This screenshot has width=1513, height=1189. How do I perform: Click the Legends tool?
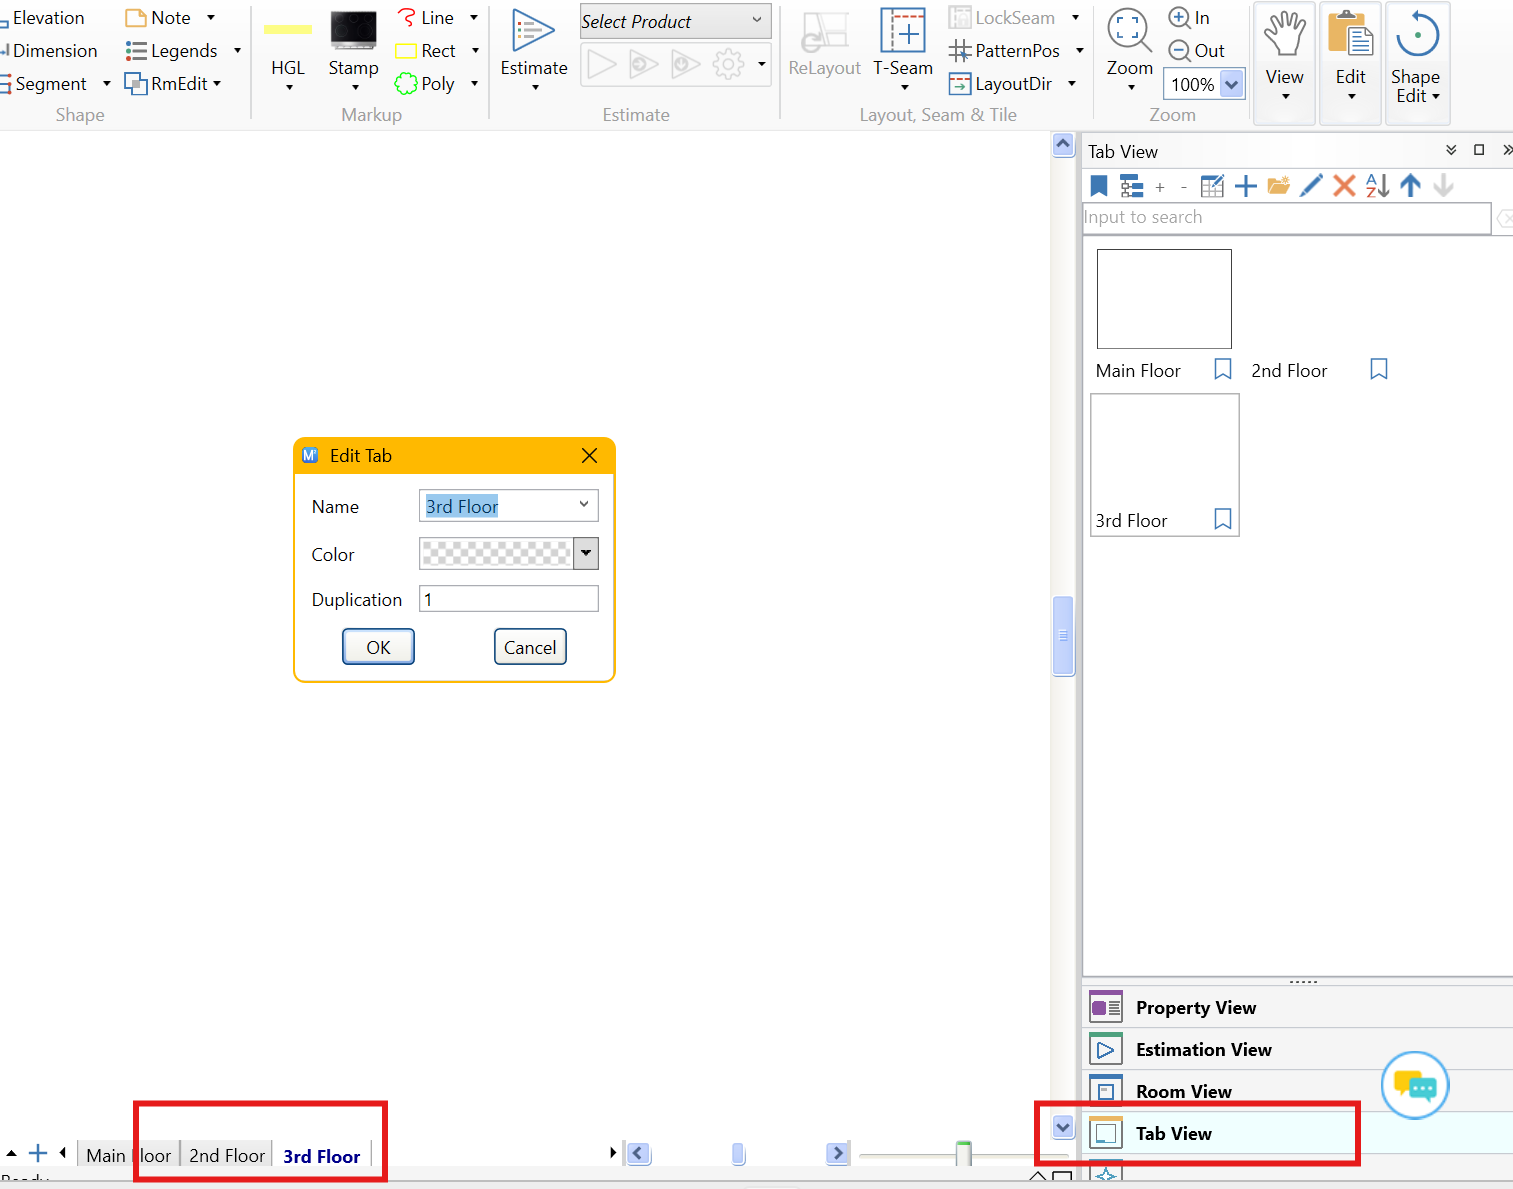tap(172, 51)
